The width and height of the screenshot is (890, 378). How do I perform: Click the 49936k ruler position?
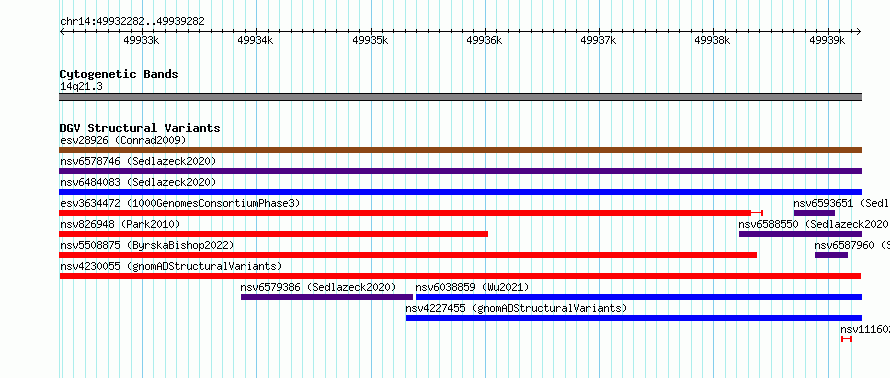point(485,40)
